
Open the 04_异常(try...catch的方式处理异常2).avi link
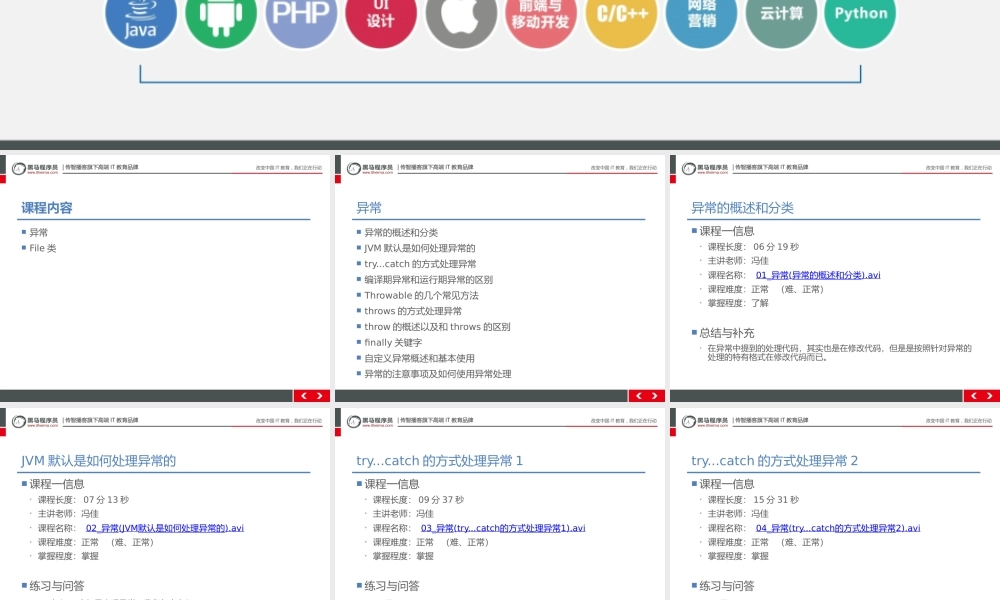[x=837, y=528]
